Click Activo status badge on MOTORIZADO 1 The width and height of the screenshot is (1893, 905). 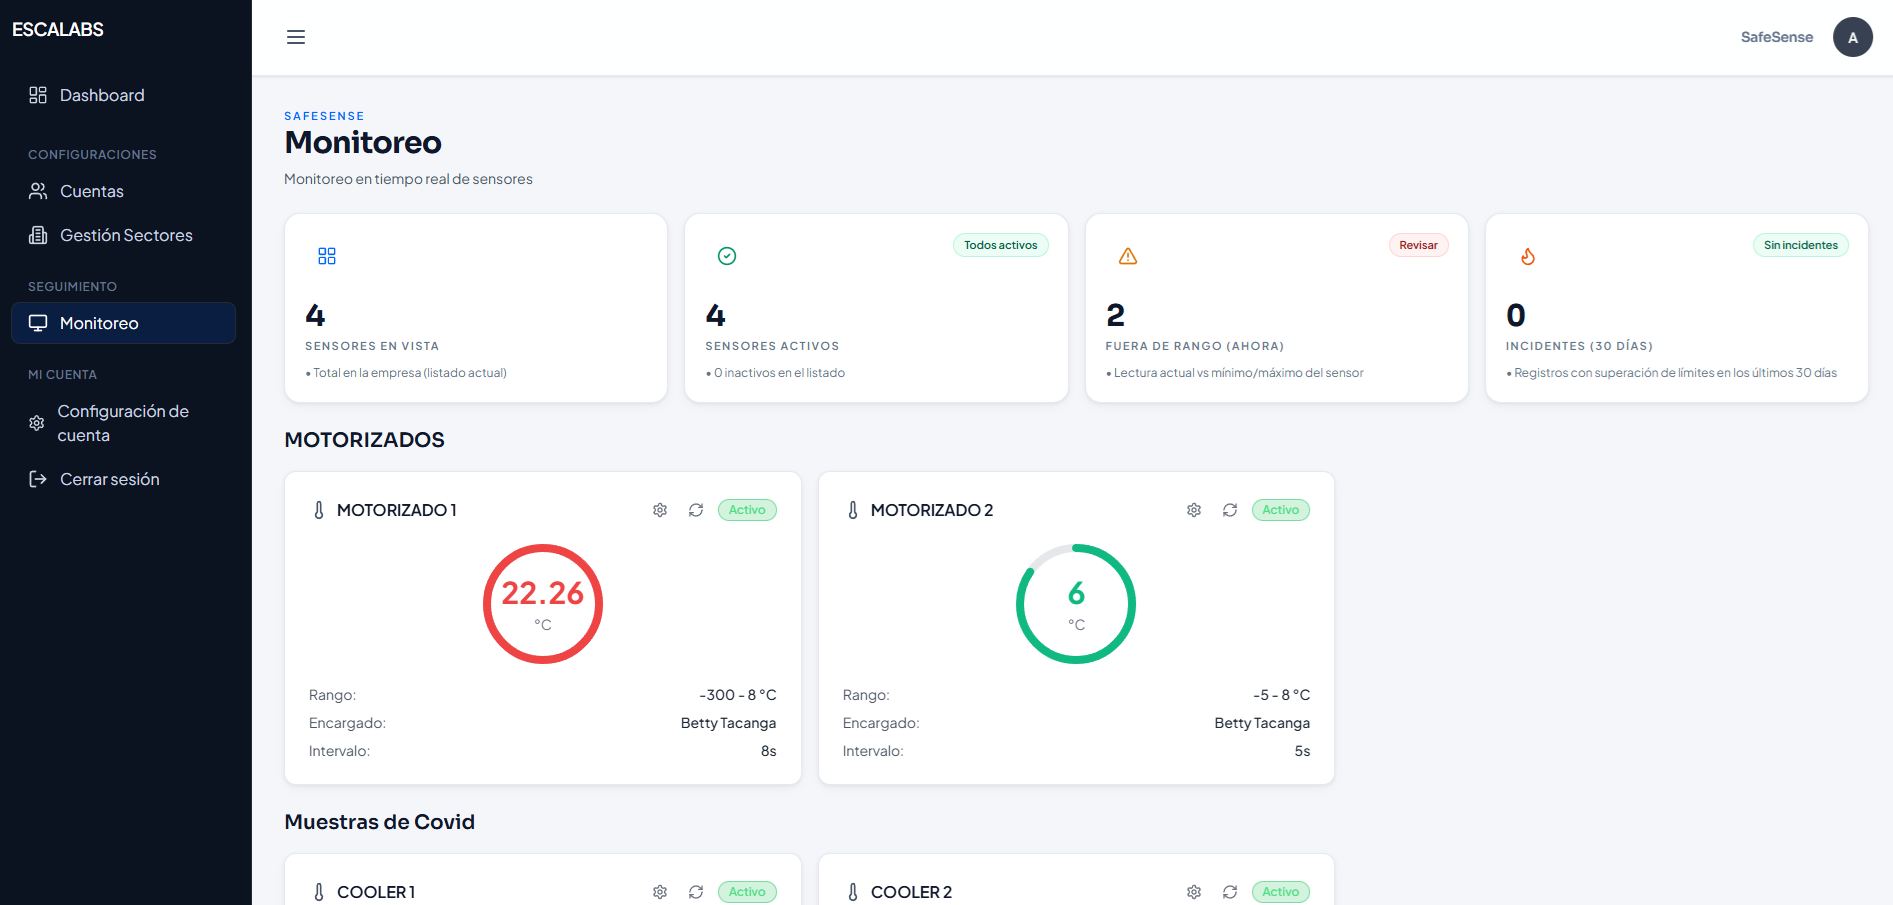tap(747, 510)
